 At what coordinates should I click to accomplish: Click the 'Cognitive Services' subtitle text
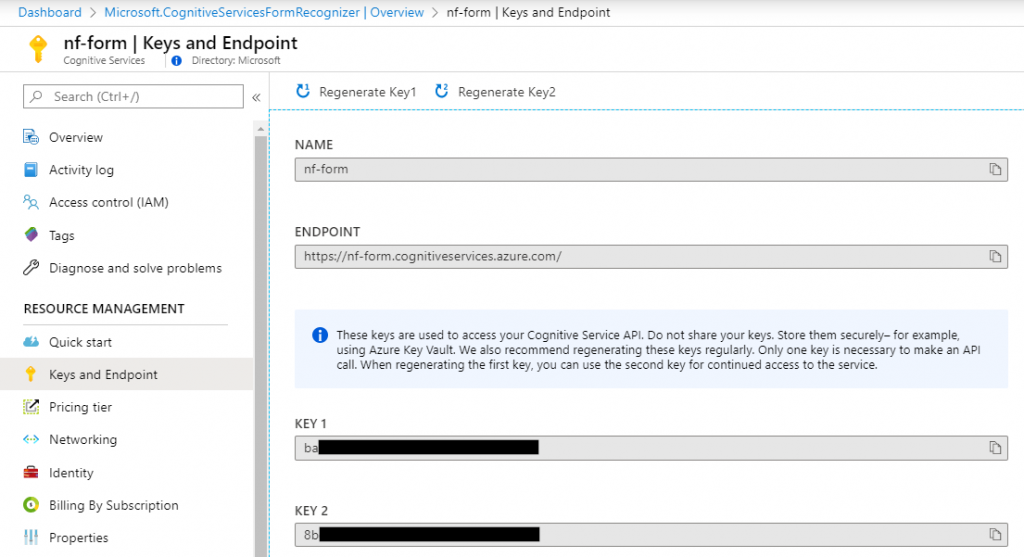(x=104, y=61)
